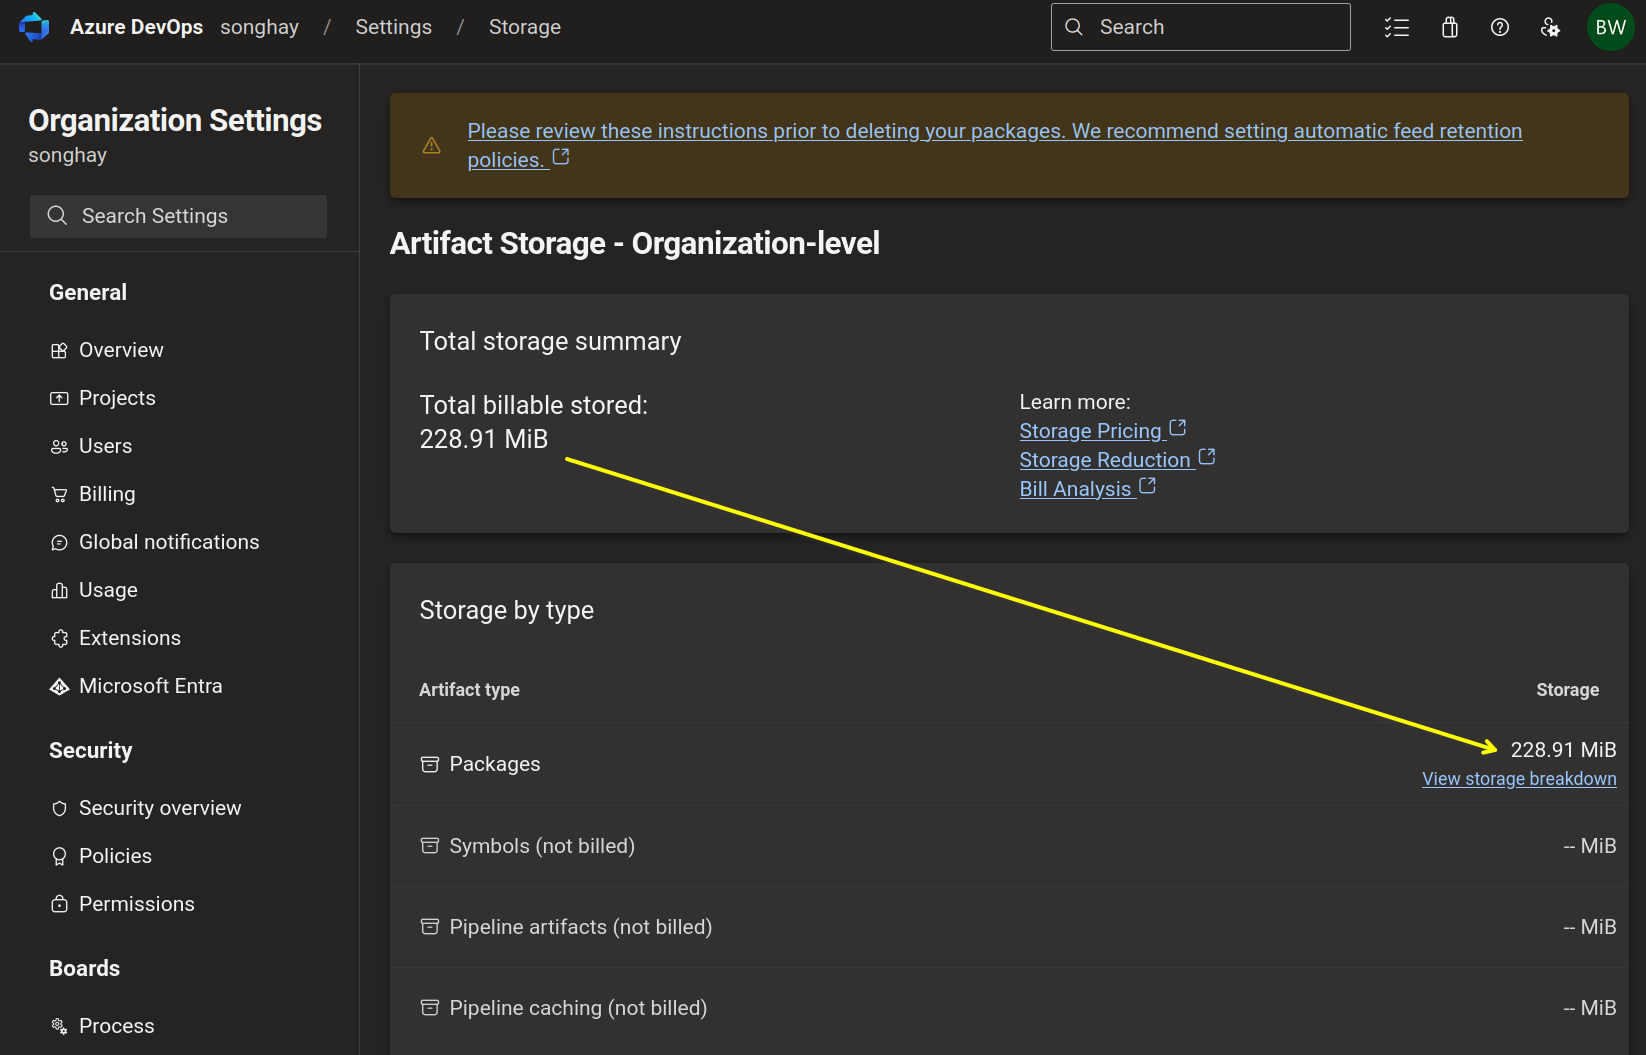Click the Azure DevOps logo icon
1646x1055 pixels.
[x=34, y=27]
